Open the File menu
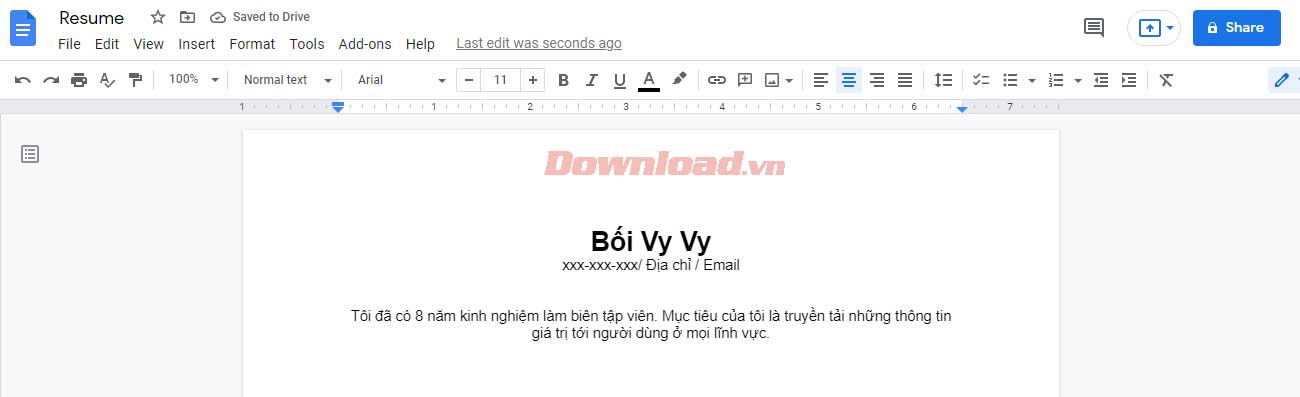 click(x=69, y=44)
